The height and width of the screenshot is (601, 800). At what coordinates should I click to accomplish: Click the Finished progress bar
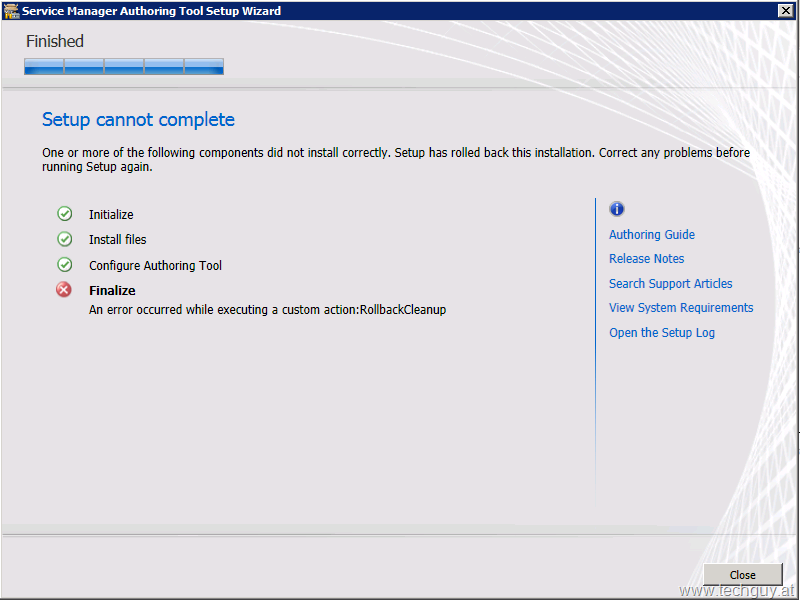(124, 66)
